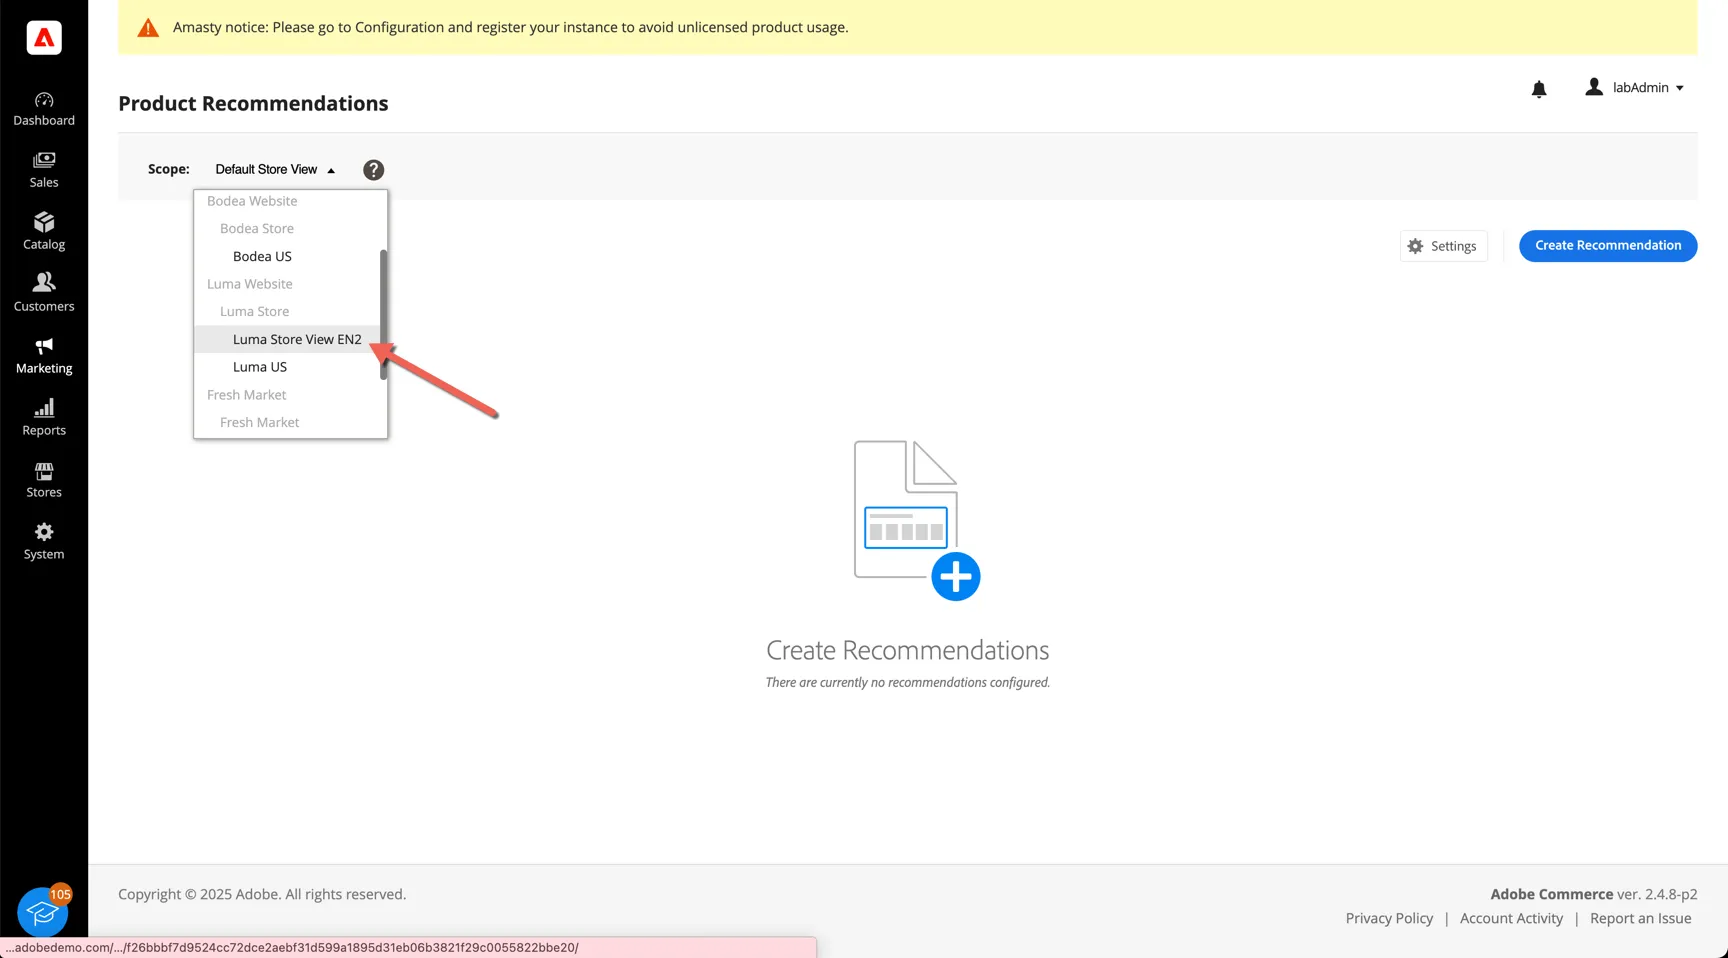Open the Stores icon in sidebar
Screen dimensions: 1728x958
point(44,470)
